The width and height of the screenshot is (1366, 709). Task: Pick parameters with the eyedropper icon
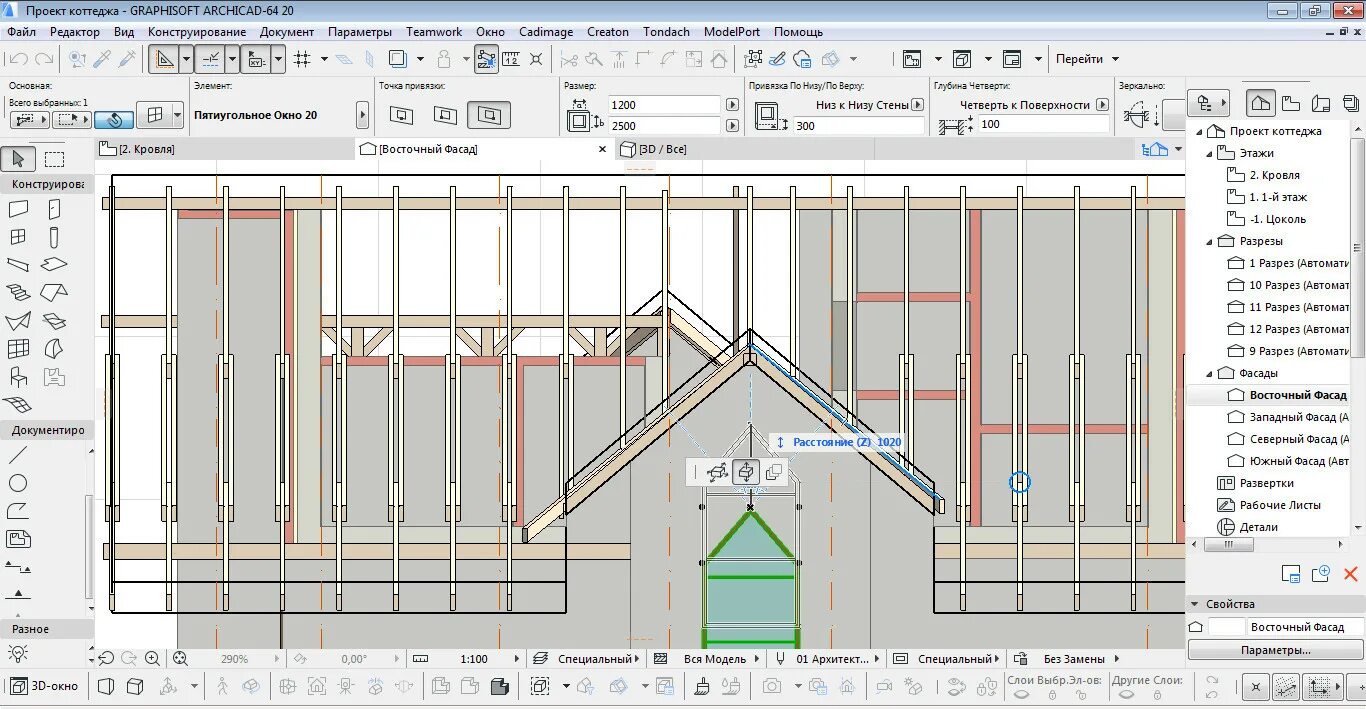point(103,59)
